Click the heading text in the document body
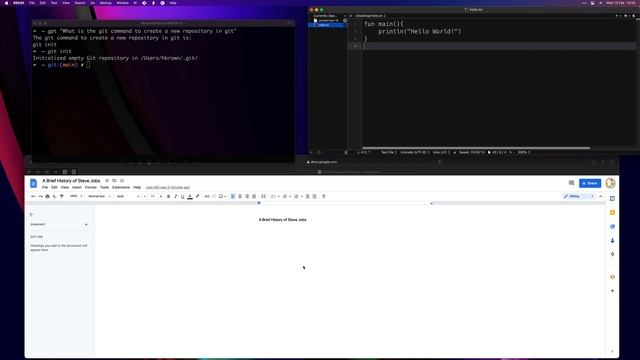640x360 pixels. click(282, 220)
